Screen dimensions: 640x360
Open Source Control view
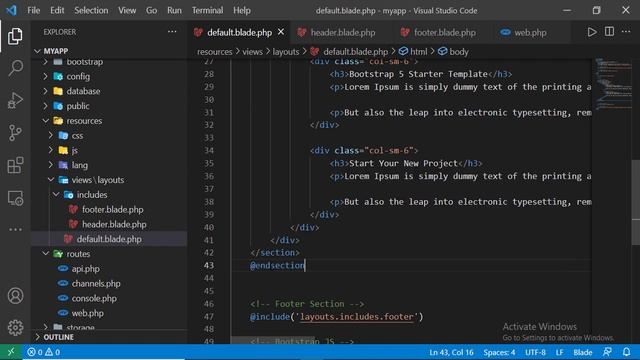(15, 133)
